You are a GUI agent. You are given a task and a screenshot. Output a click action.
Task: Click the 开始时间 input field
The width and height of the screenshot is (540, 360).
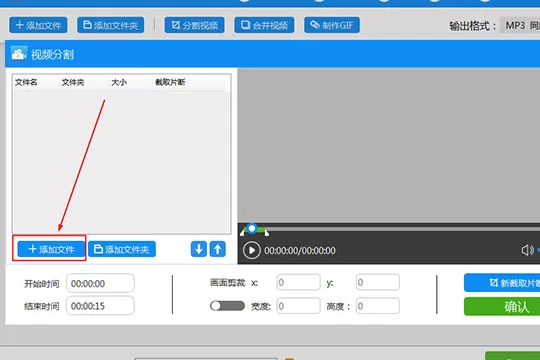[100, 284]
